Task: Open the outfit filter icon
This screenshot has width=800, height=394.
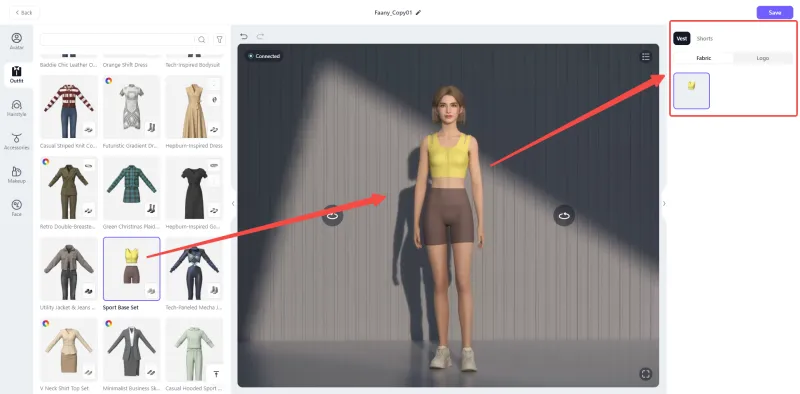Action: pos(219,39)
